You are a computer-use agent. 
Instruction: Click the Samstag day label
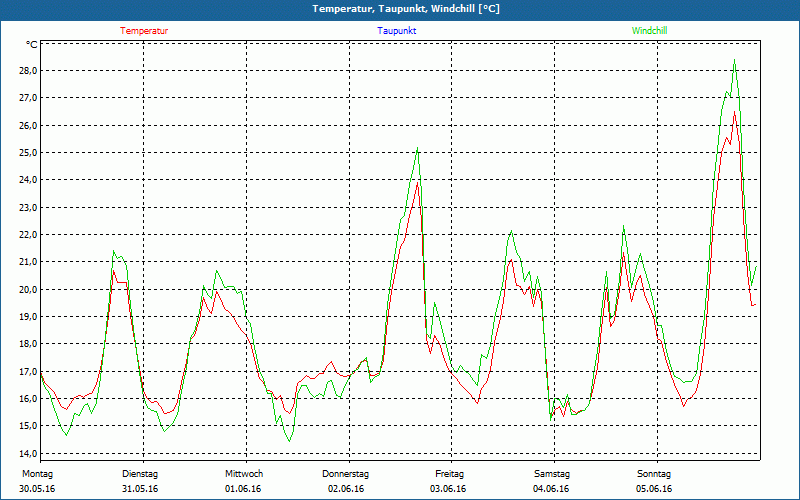(x=552, y=474)
